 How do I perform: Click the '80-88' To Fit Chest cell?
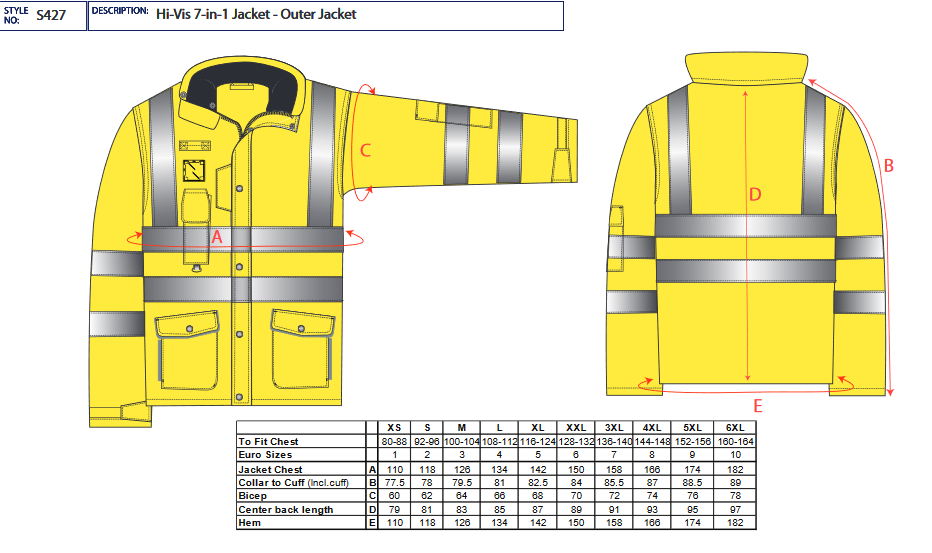(x=394, y=442)
